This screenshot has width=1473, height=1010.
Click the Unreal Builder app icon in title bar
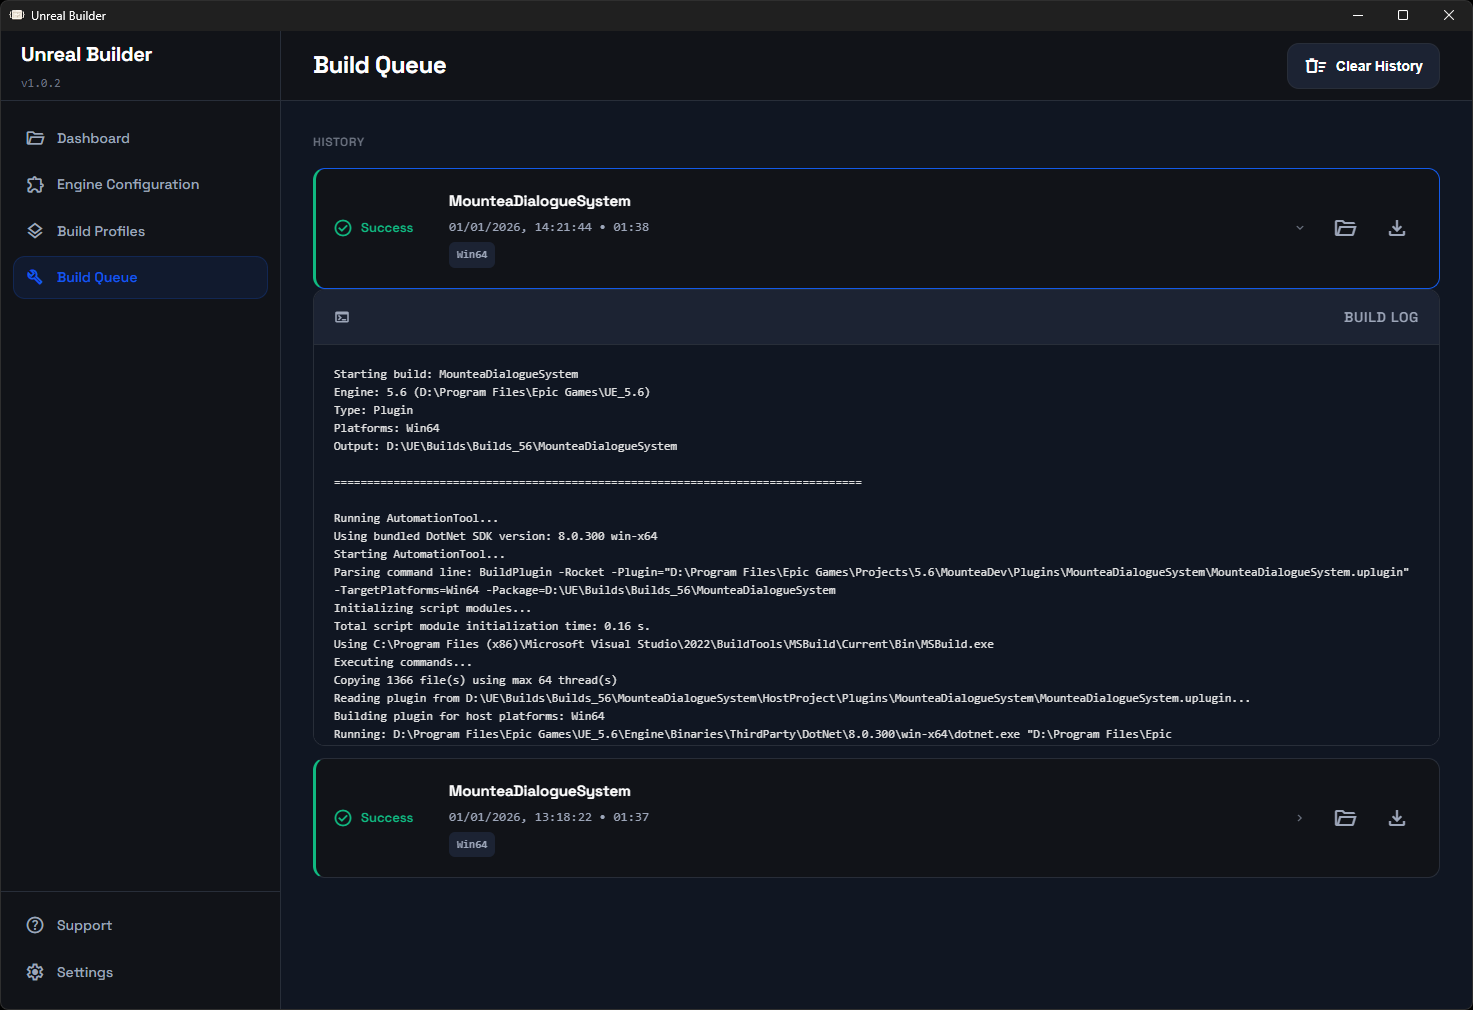pos(17,15)
